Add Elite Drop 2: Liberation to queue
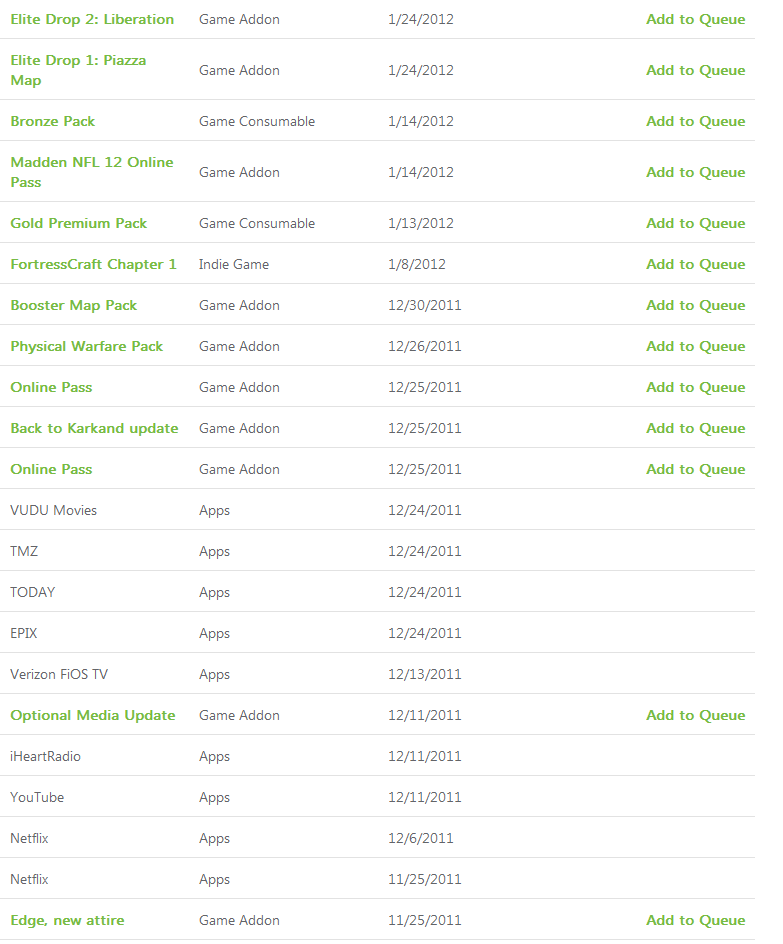The height and width of the screenshot is (944, 783). click(x=696, y=19)
